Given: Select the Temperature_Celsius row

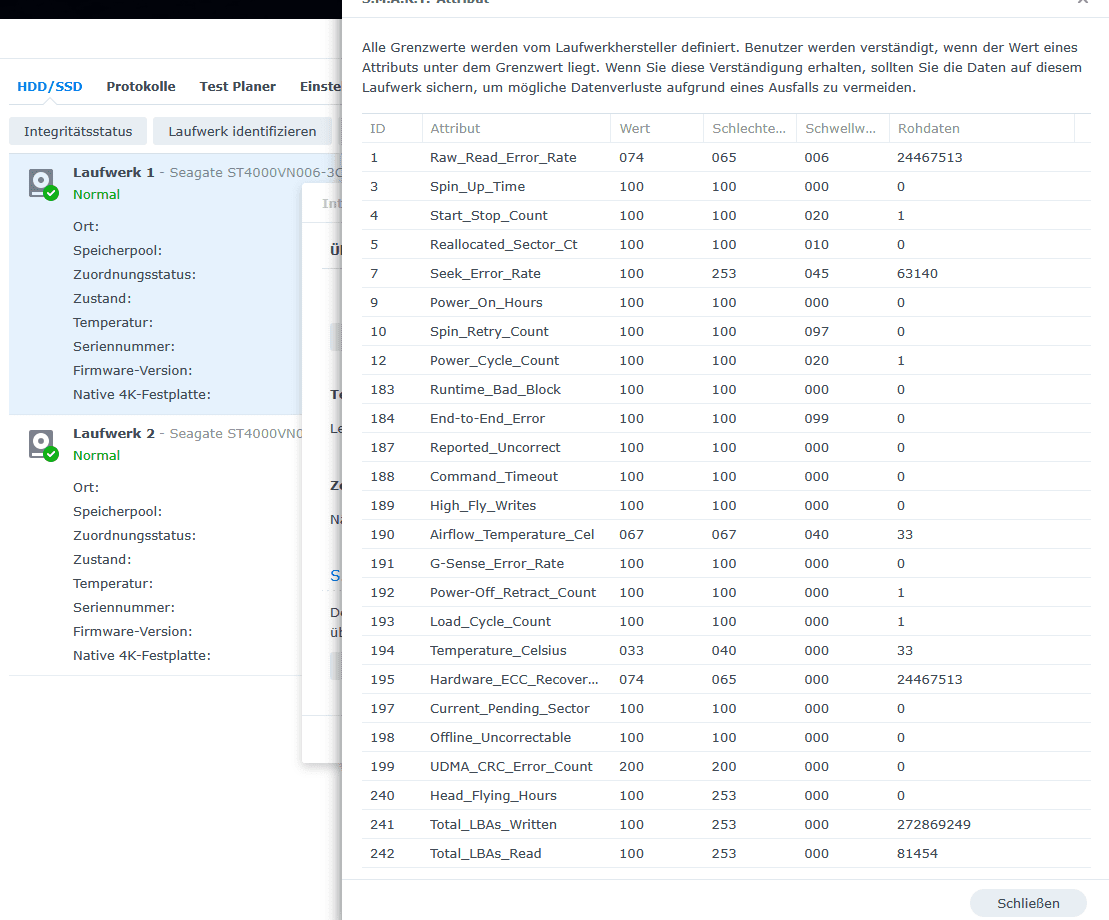Looking at the screenshot, I should (x=726, y=650).
